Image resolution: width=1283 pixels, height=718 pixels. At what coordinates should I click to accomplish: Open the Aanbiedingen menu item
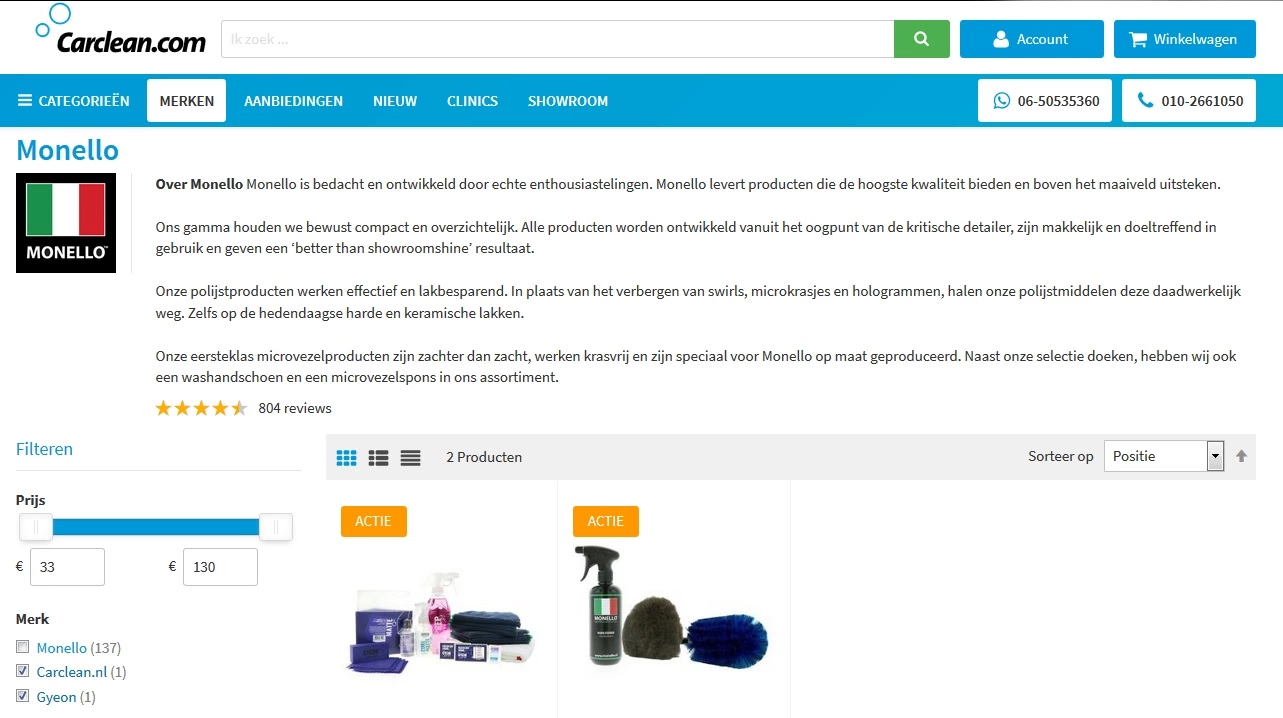(x=293, y=101)
